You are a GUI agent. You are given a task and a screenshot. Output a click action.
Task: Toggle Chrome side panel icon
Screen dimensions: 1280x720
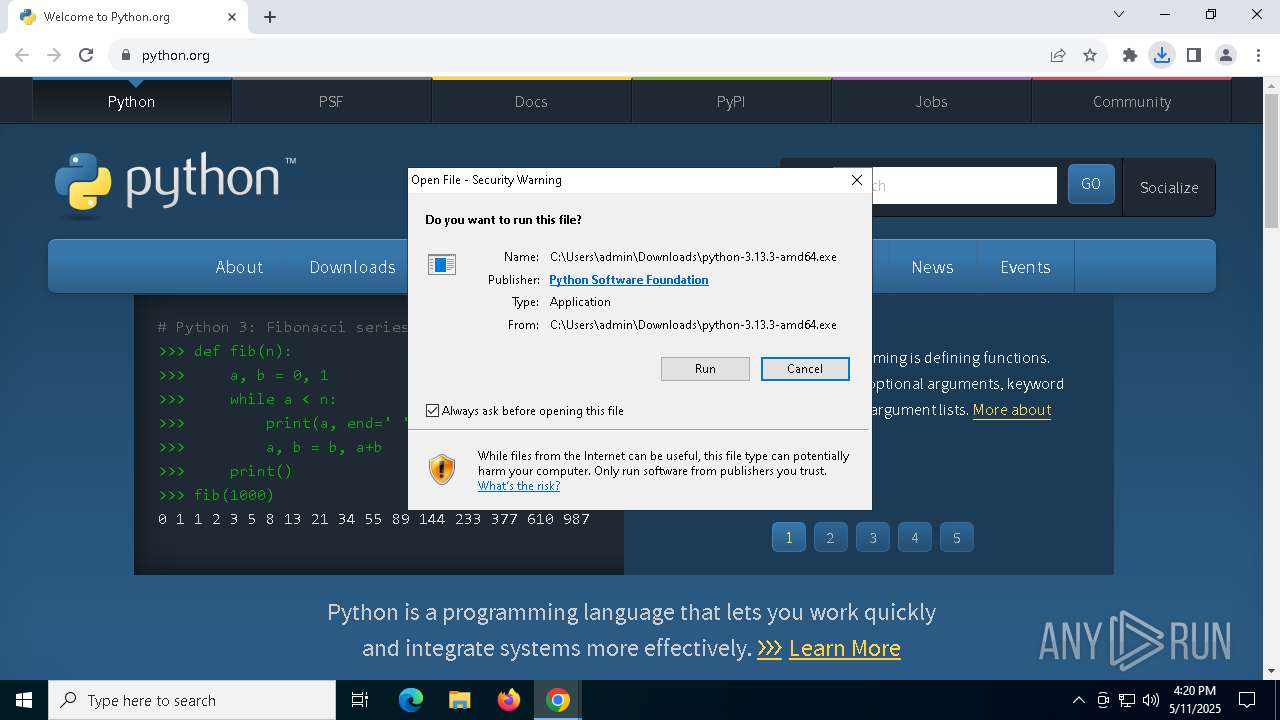1194,55
